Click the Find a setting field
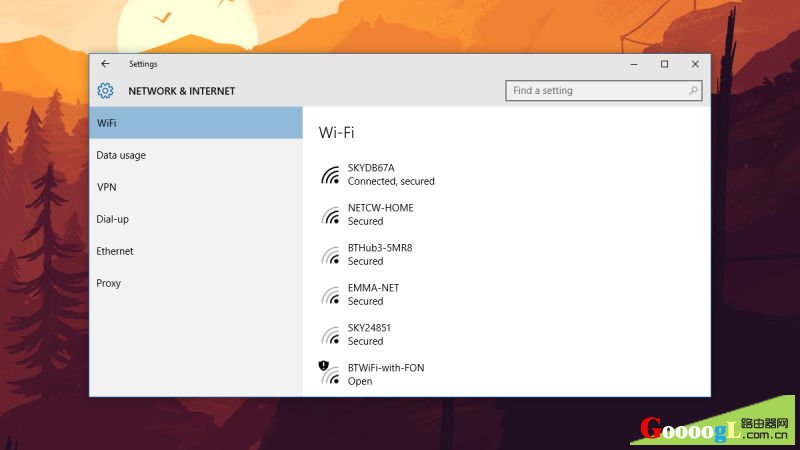The image size is (800, 450). (x=604, y=91)
